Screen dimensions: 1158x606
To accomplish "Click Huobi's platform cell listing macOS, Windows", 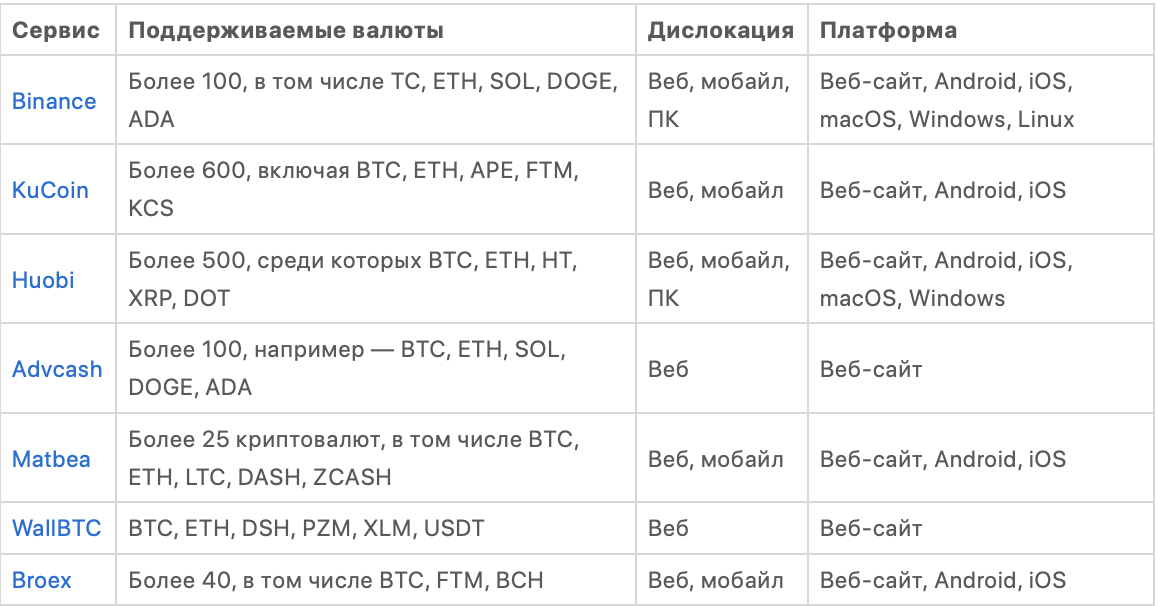I will (946, 280).
